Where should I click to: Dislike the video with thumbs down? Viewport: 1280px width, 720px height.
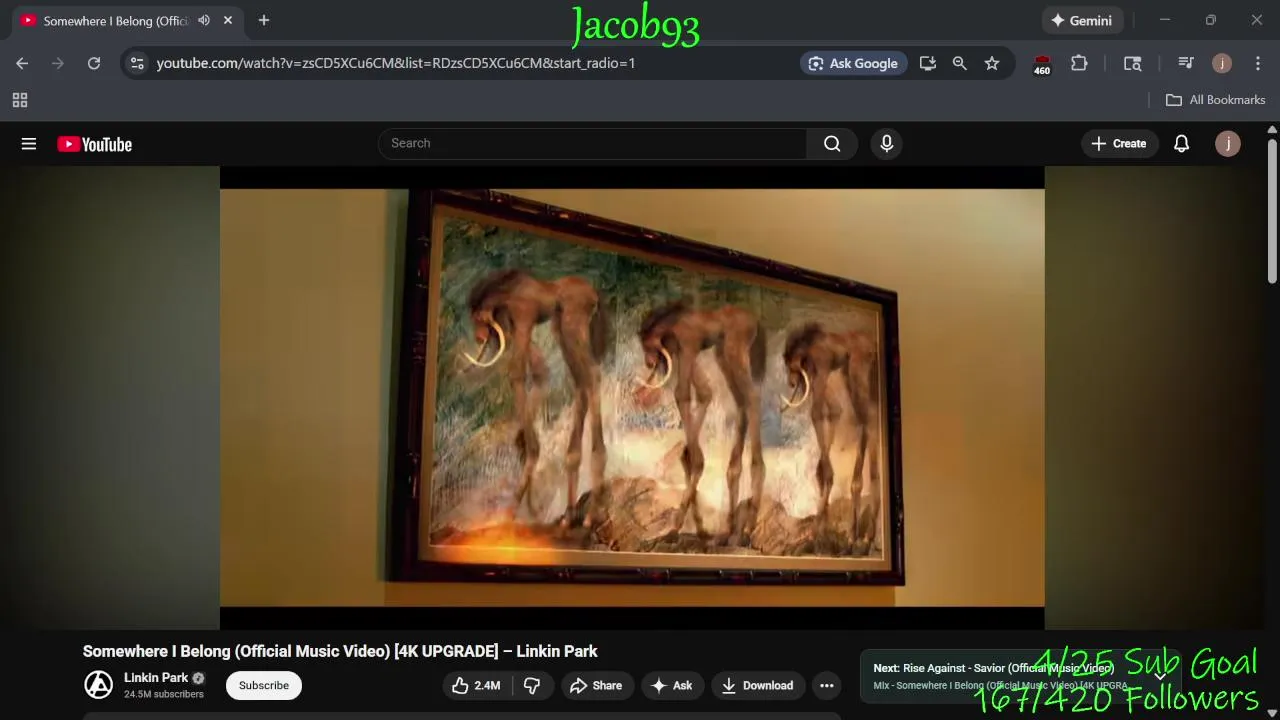tap(533, 685)
